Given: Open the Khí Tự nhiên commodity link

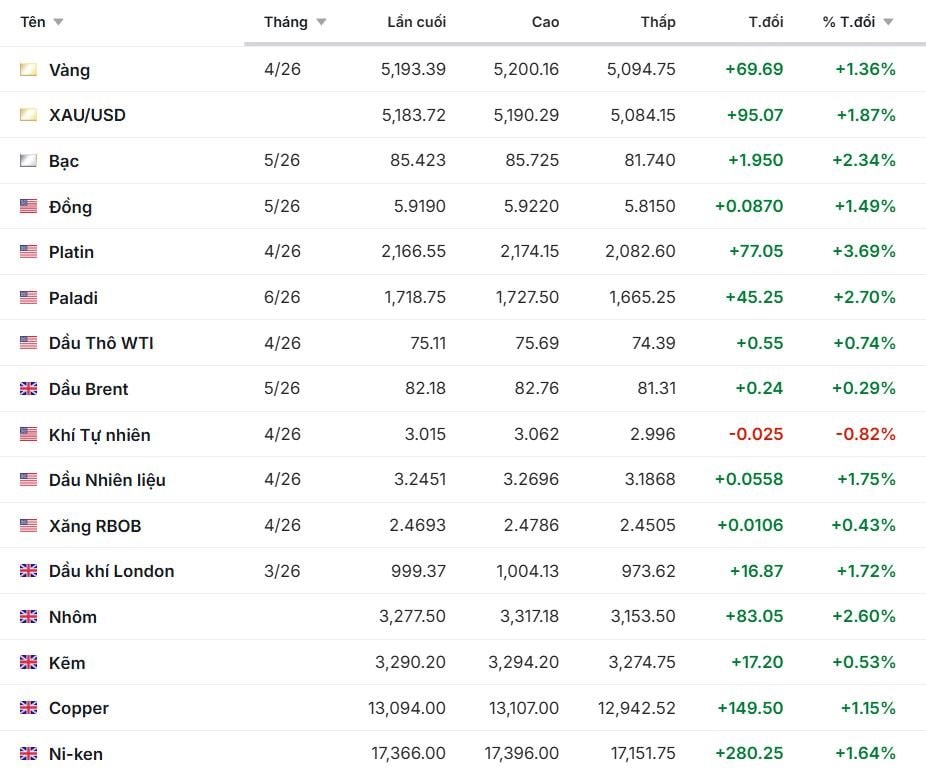Looking at the screenshot, I should click(x=99, y=435).
